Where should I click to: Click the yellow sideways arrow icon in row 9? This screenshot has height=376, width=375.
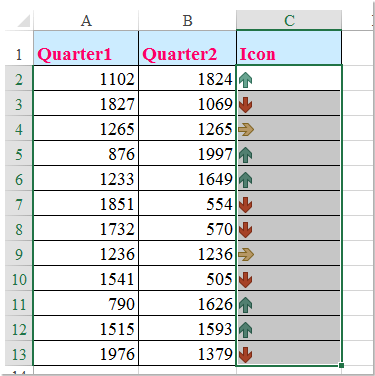click(x=246, y=255)
